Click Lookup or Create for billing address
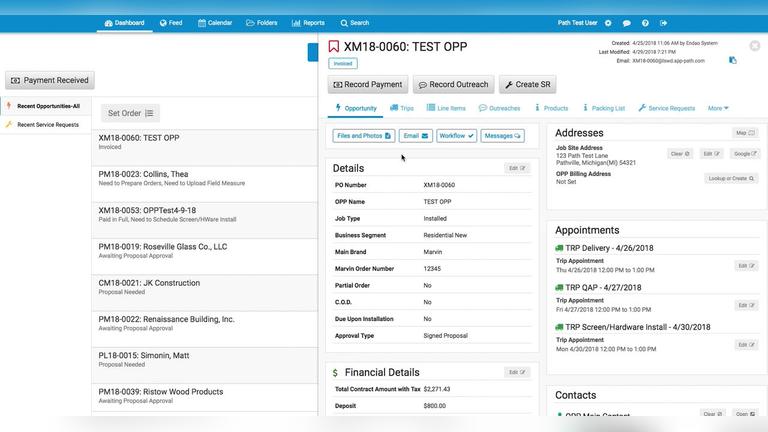 tap(731, 178)
